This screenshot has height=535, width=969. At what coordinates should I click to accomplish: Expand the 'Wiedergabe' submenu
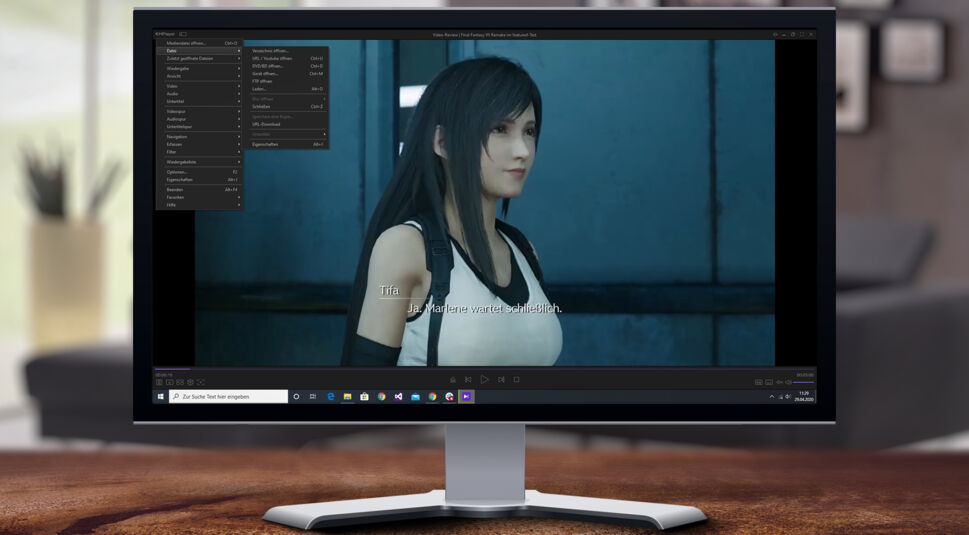[x=200, y=69]
